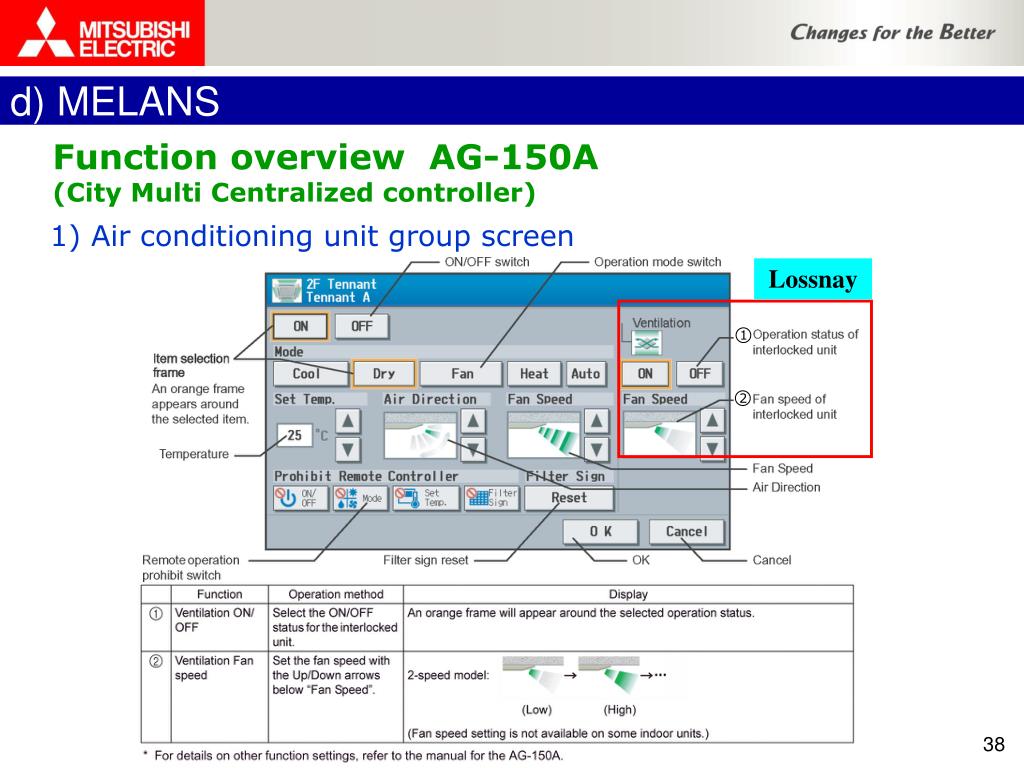
Task: Prohibit remote Set Temp. change
Action: tap(425, 498)
